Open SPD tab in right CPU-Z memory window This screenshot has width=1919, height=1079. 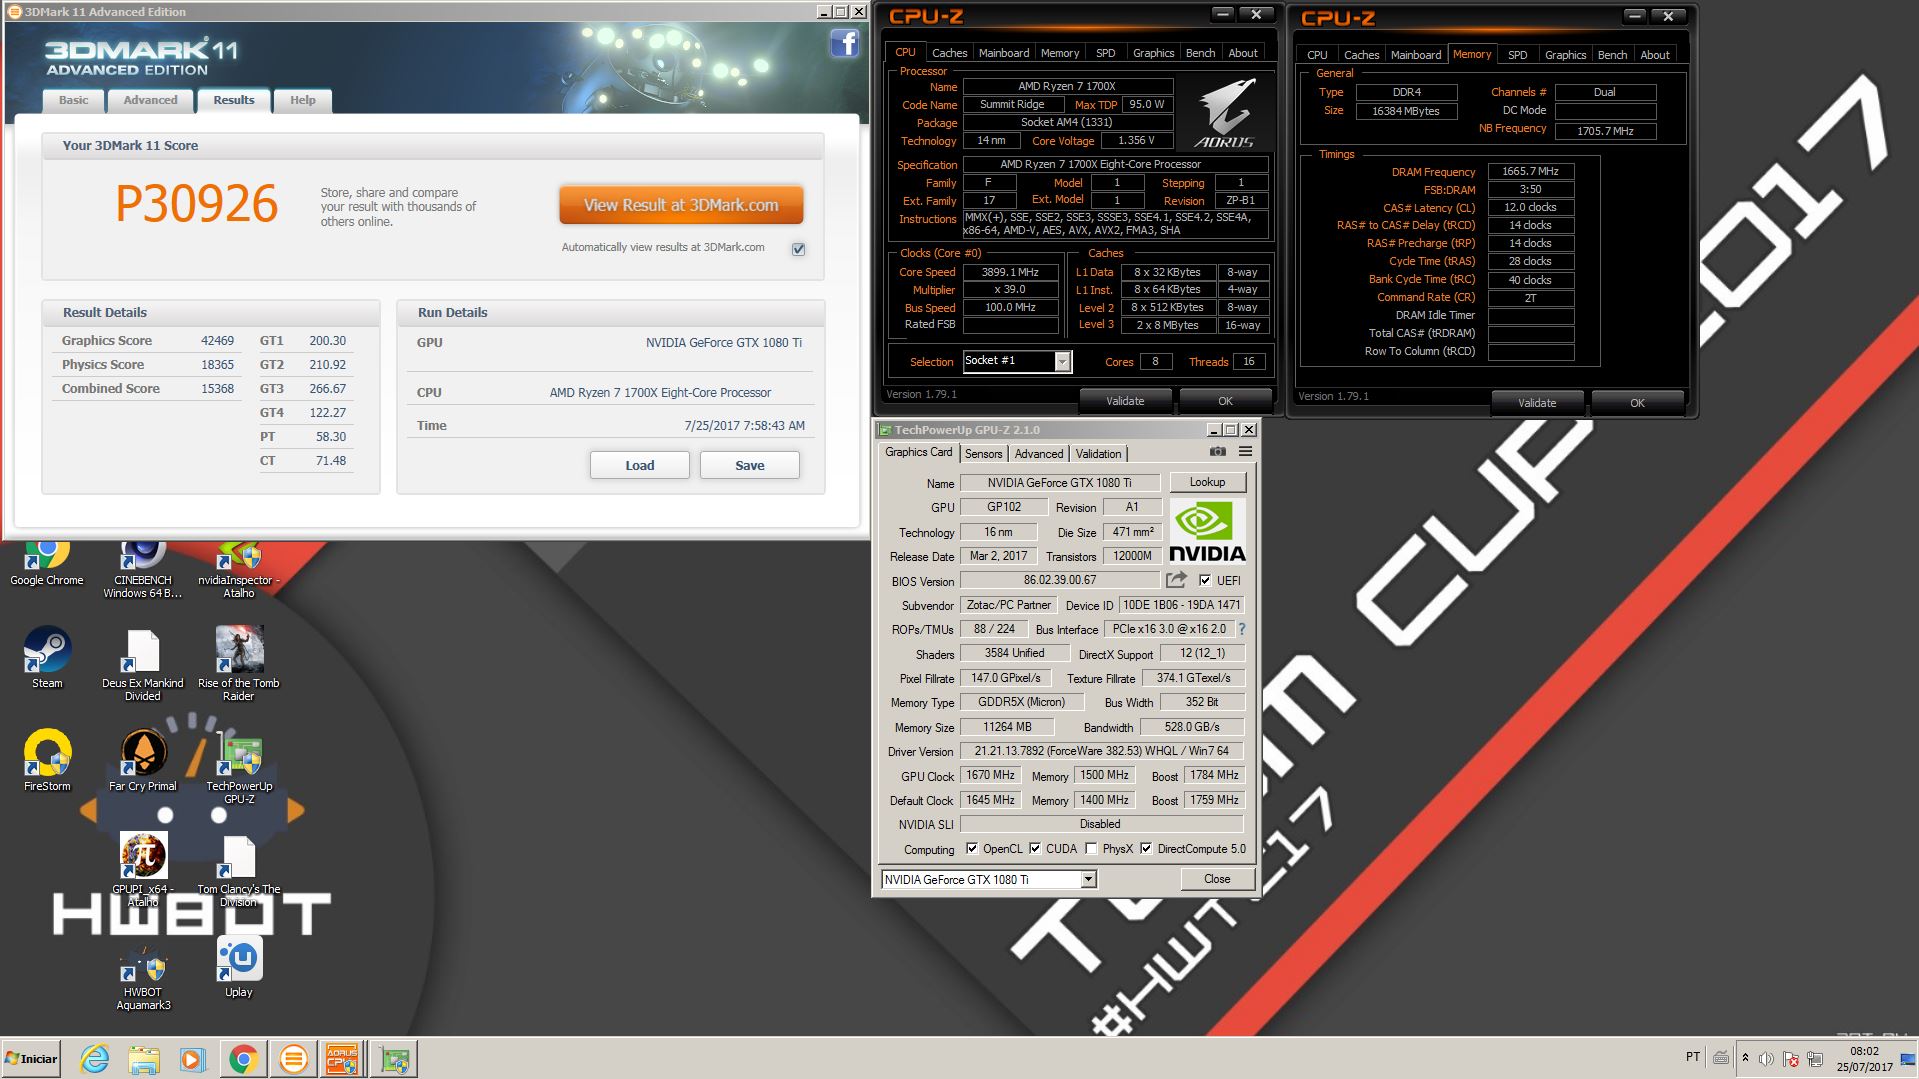tap(1517, 55)
